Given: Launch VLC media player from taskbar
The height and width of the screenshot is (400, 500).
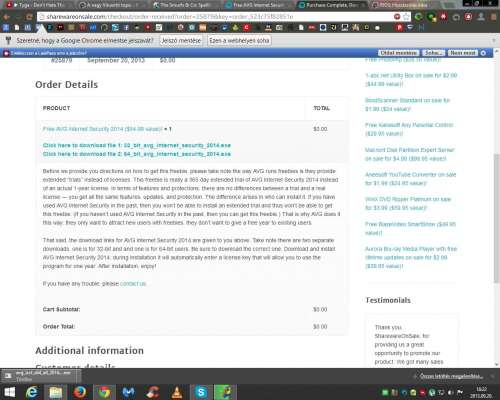Looking at the screenshot, I should pyautogui.click(x=177, y=392).
